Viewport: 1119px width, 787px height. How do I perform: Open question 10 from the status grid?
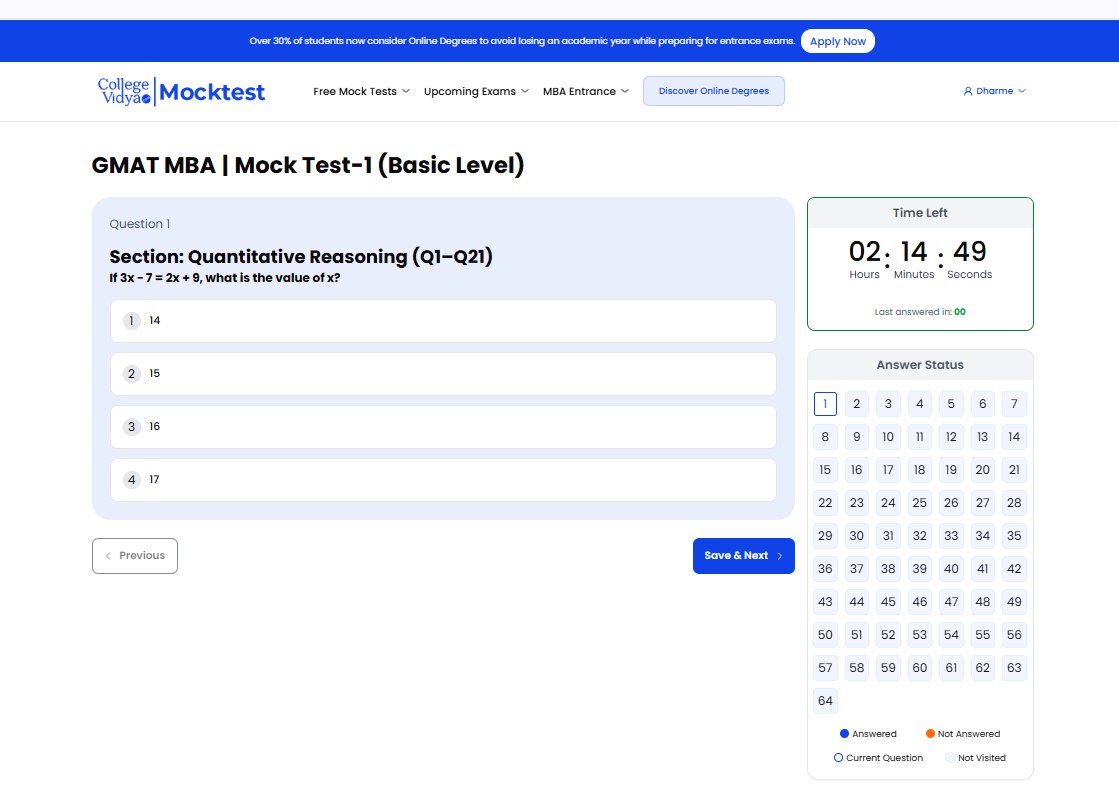pyautogui.click(x=888, y=437)
